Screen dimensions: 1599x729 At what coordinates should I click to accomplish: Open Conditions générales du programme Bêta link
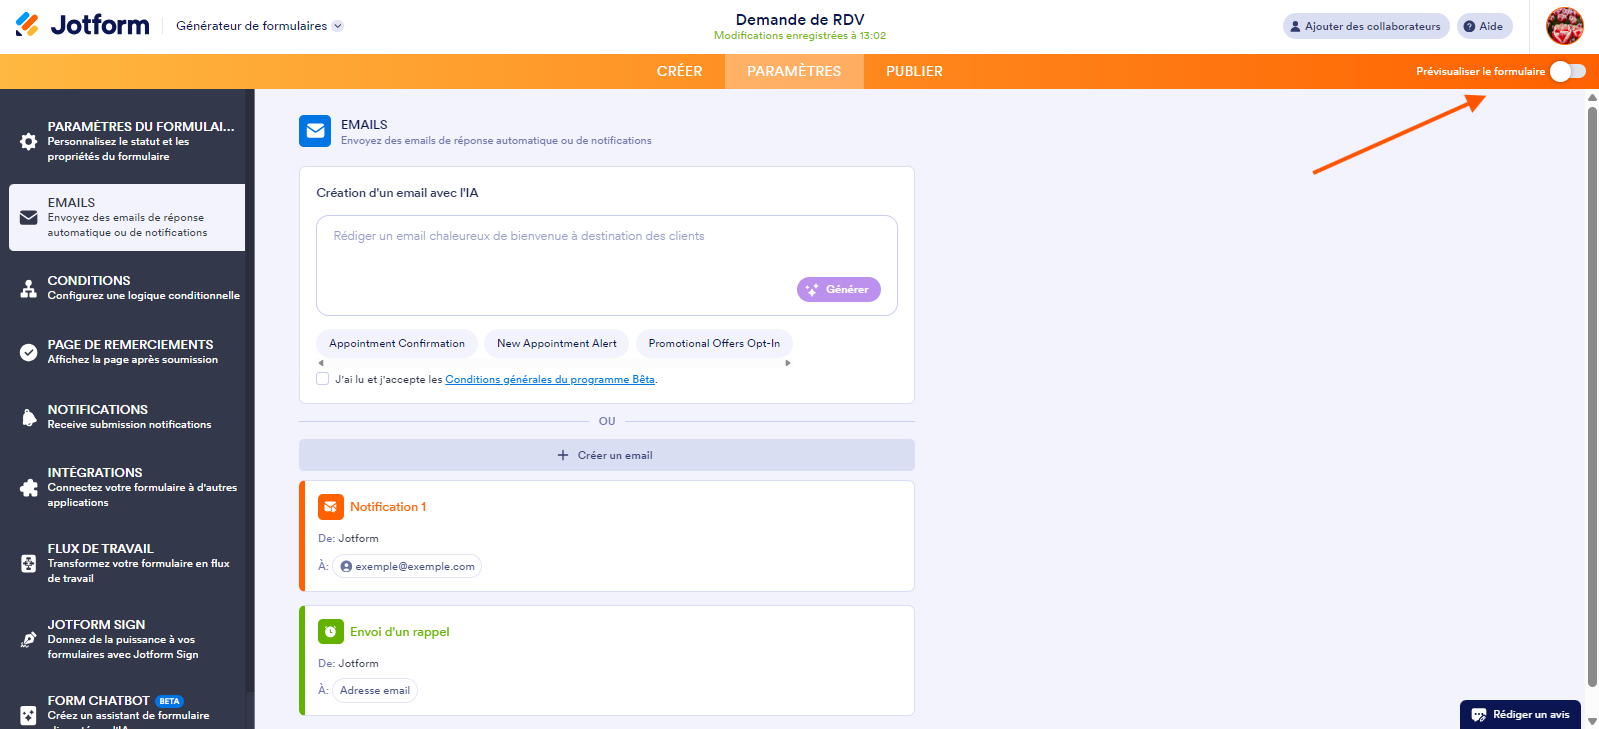550,380
